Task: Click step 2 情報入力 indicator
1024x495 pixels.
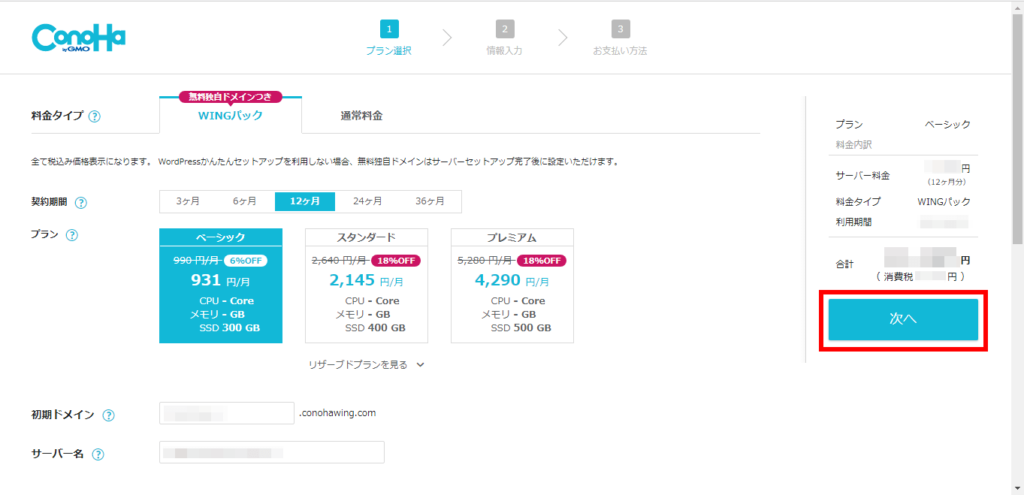Action: [504, 39]
